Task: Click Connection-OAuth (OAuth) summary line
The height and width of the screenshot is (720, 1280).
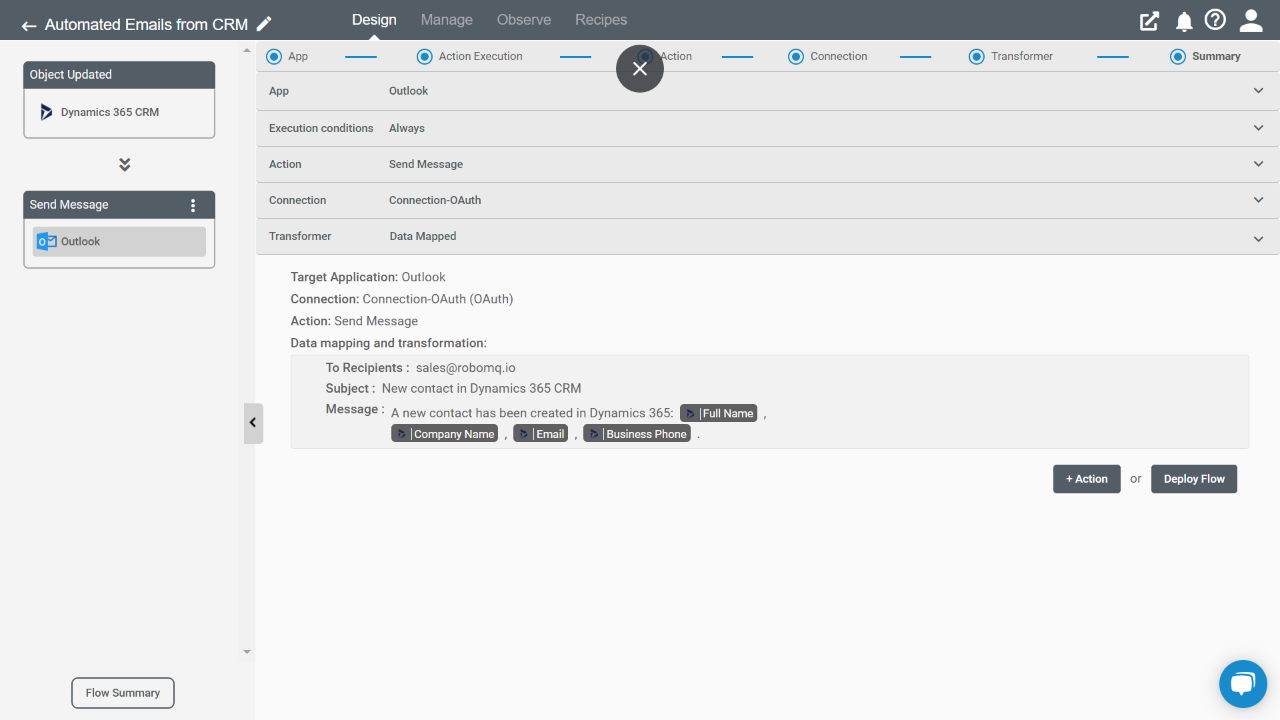Action: pyautogui.click(x=402, y=299)
